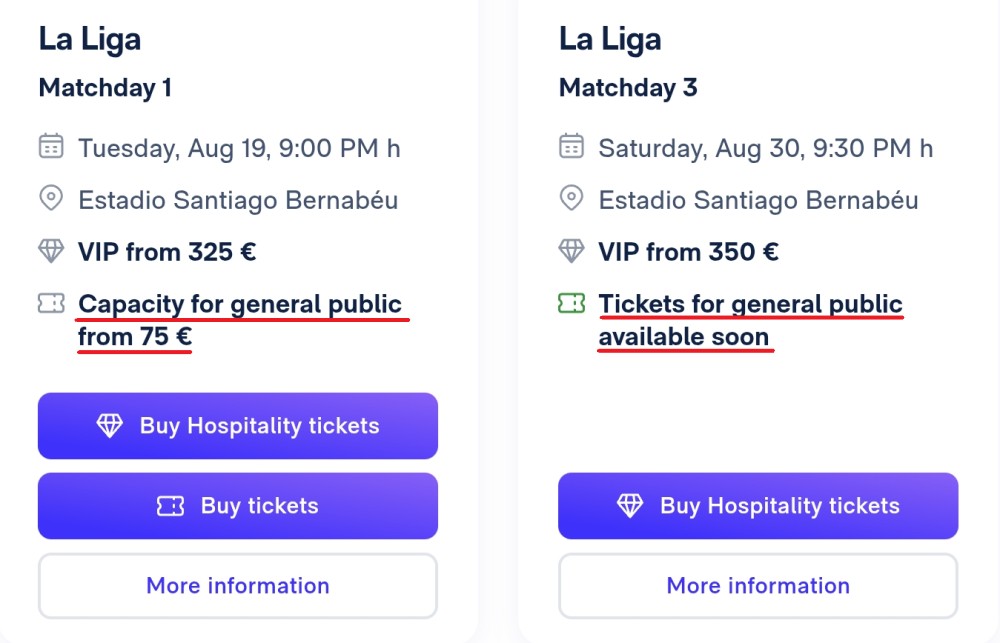Click green ticket icon beside Tickets for general public
Viewport: 1000px width, 643px height.
(571, 303)
